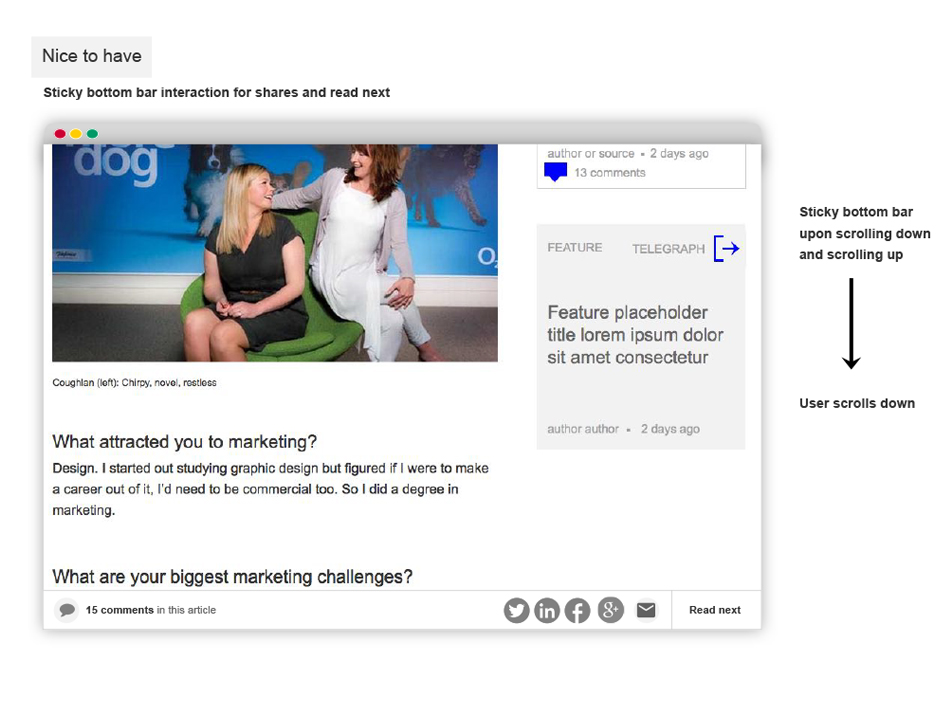Open the blue external arrow icon next to Telegraph

coord(727,249)
